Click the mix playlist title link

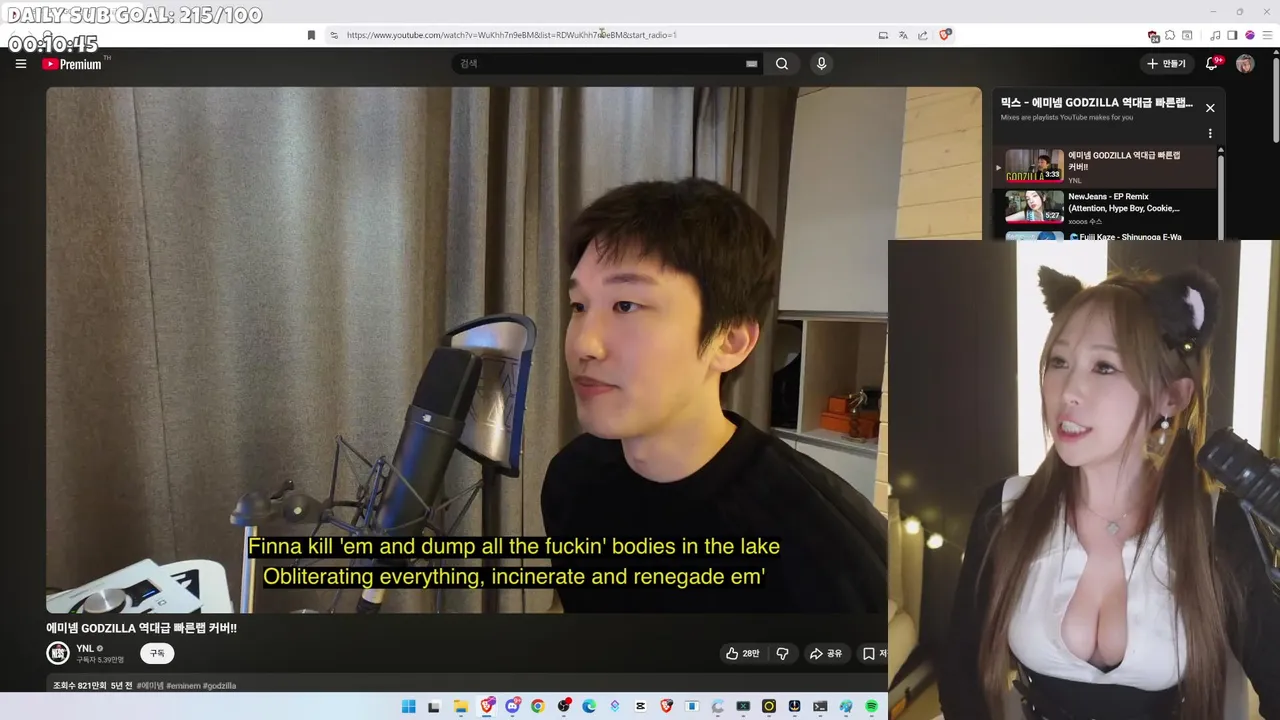pyautogui.click(x=1097, y=103)
